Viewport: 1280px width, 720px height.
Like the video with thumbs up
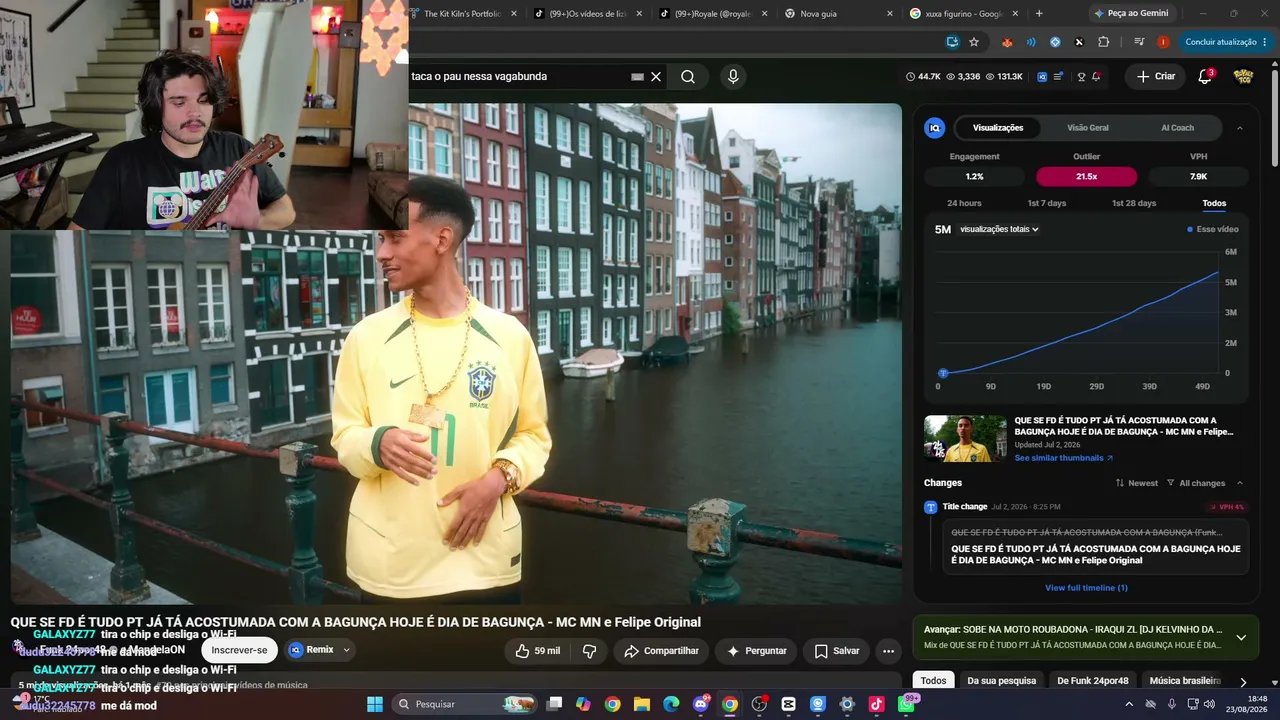pyautogui.click(x=537, y=651)
